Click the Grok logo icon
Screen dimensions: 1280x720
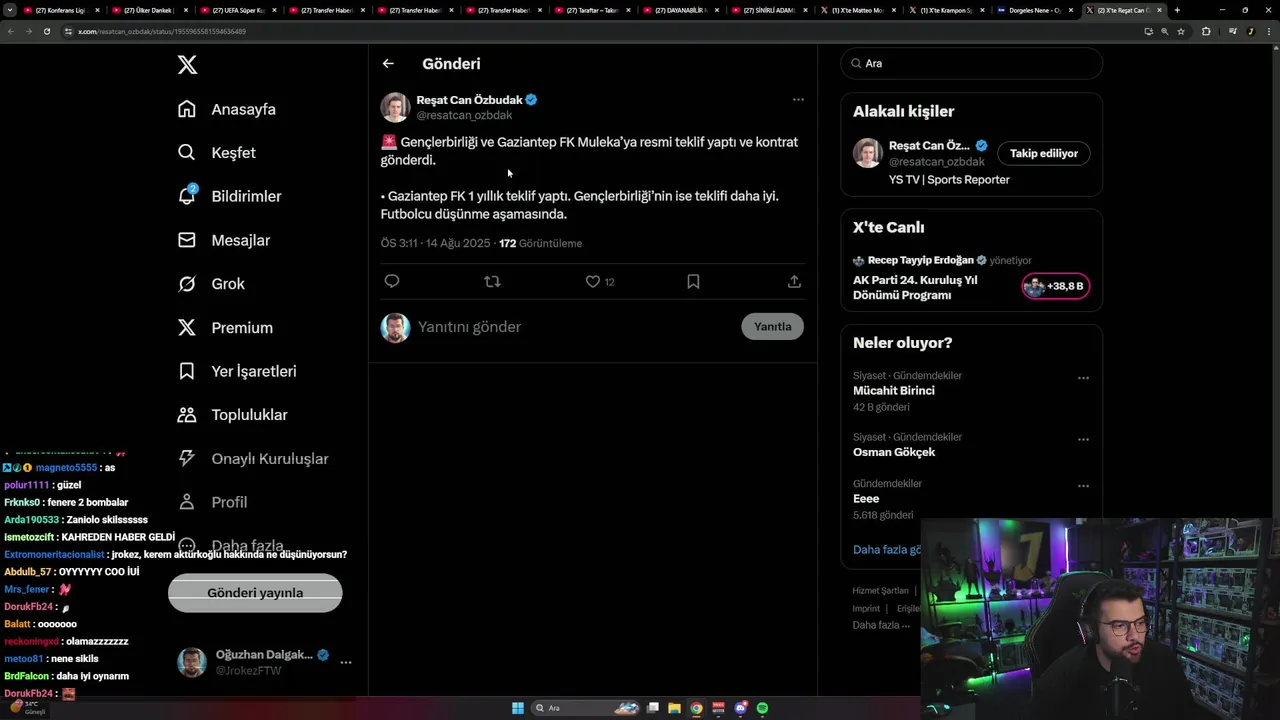pos(187,284)
